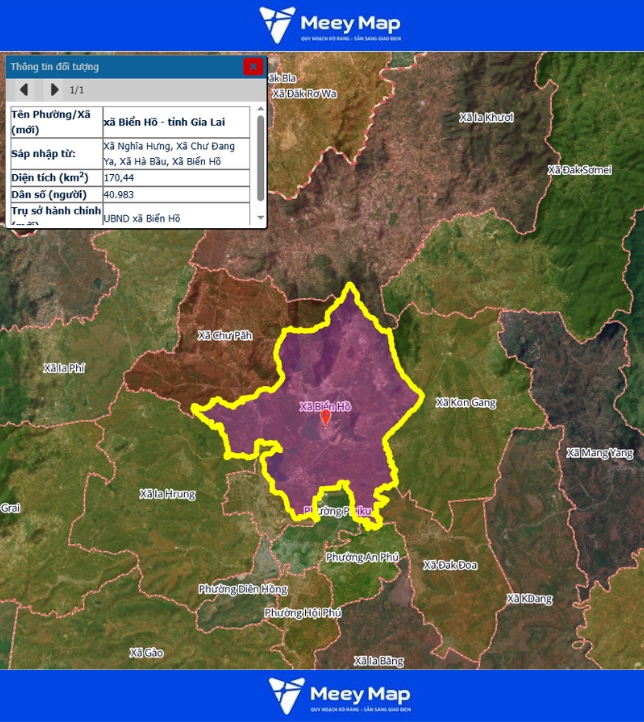This screenshot has width=644, height=722.
Task: Click the red location pin on Xã Biển Hồ
Action: 325,418
